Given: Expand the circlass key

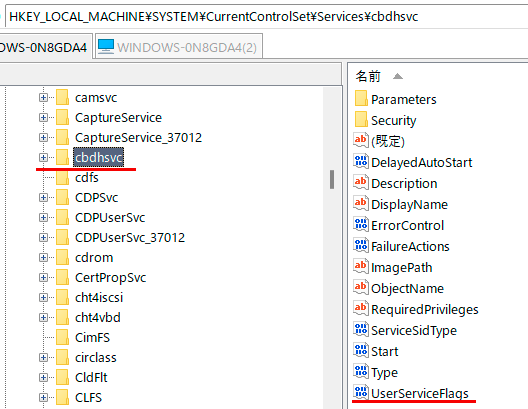Looking at the screenshot, I should click(x=43, y=357).
